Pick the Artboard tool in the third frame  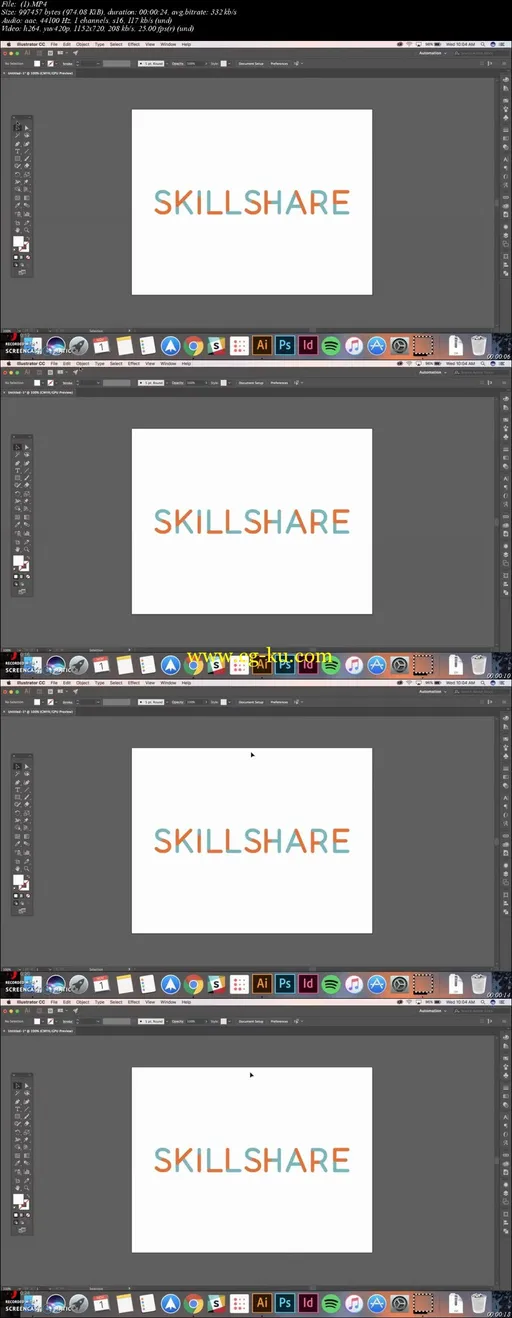pos(18,861)
